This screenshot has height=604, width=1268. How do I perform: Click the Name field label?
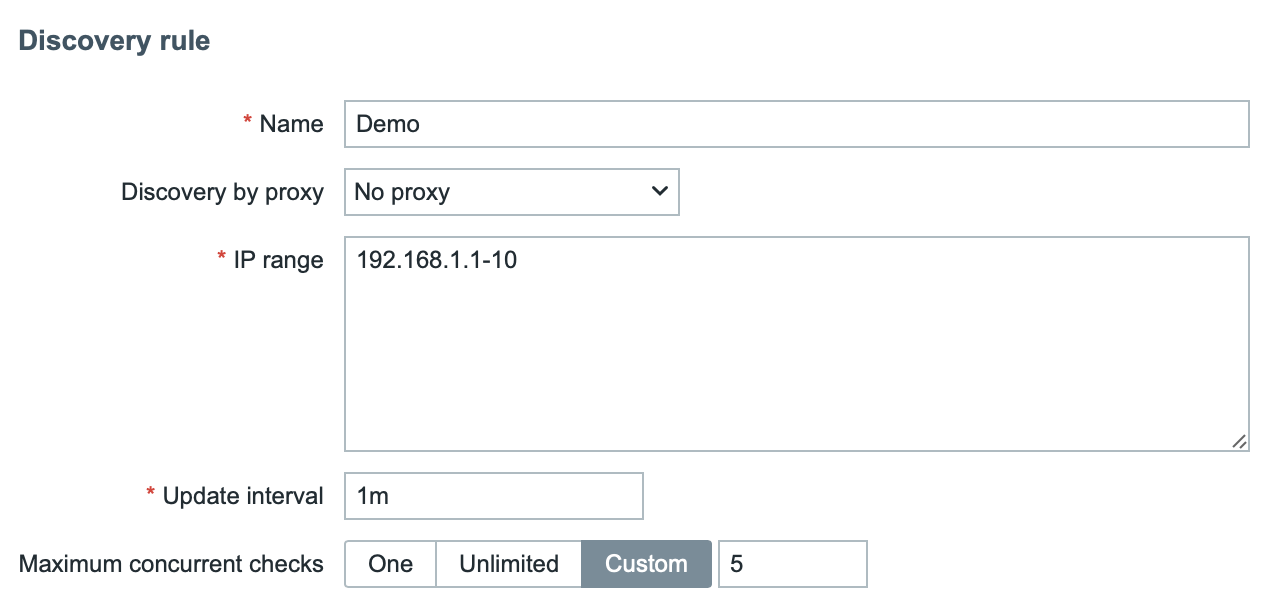pos(291,124)
